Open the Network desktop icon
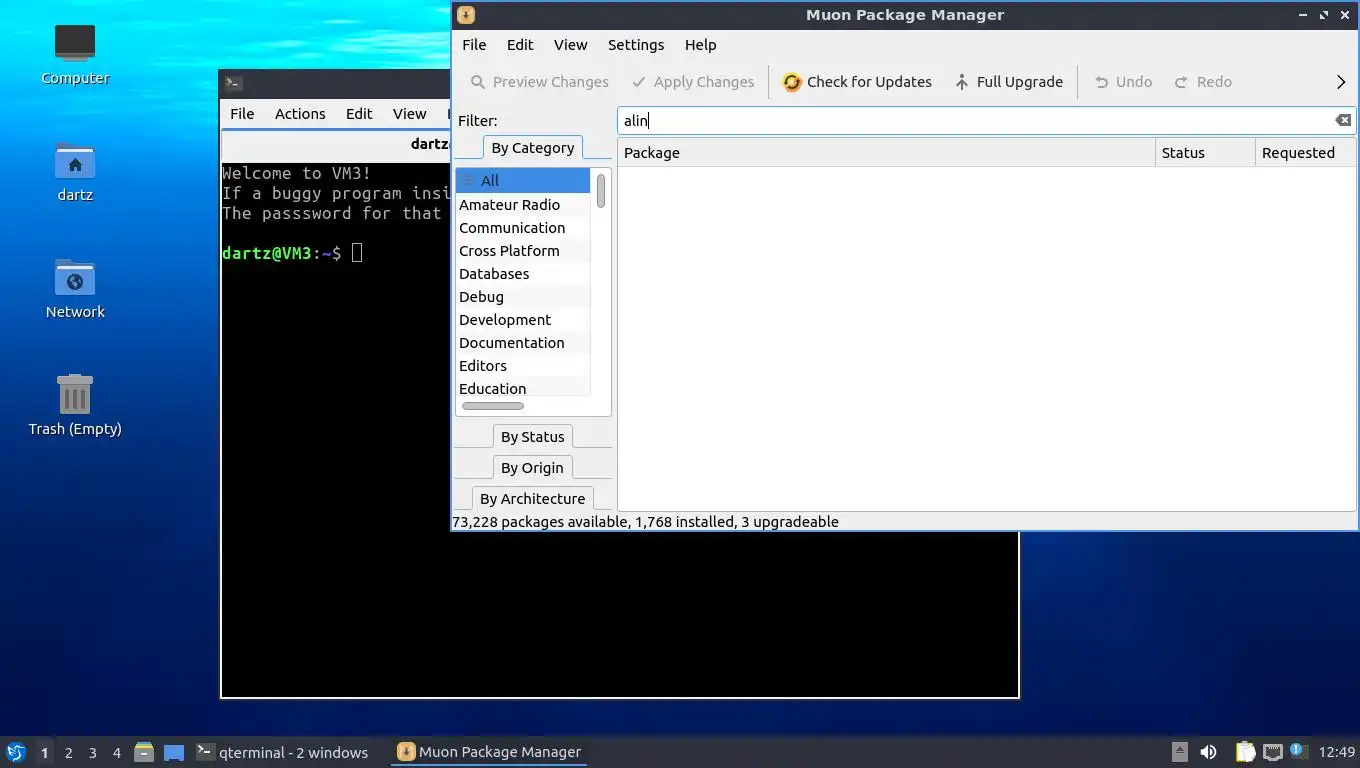1360x768 pixels. click(75, 288)
